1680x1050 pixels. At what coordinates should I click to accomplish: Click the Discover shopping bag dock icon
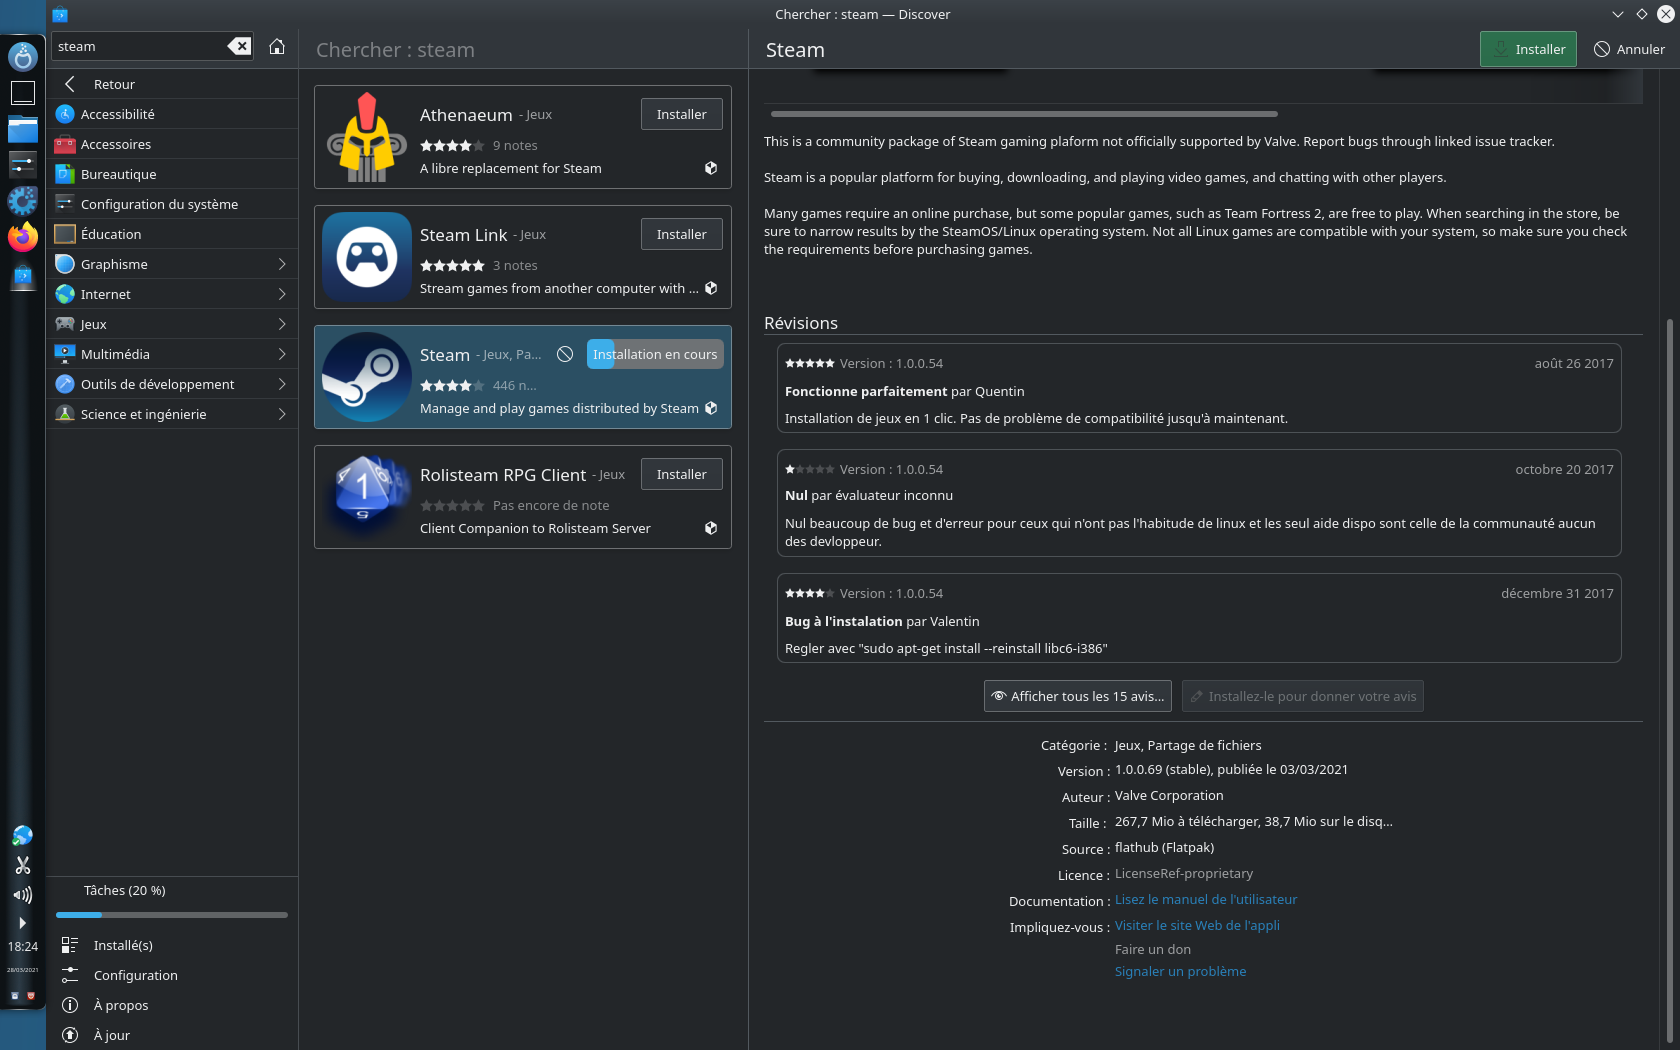click(x=22, y=275)
